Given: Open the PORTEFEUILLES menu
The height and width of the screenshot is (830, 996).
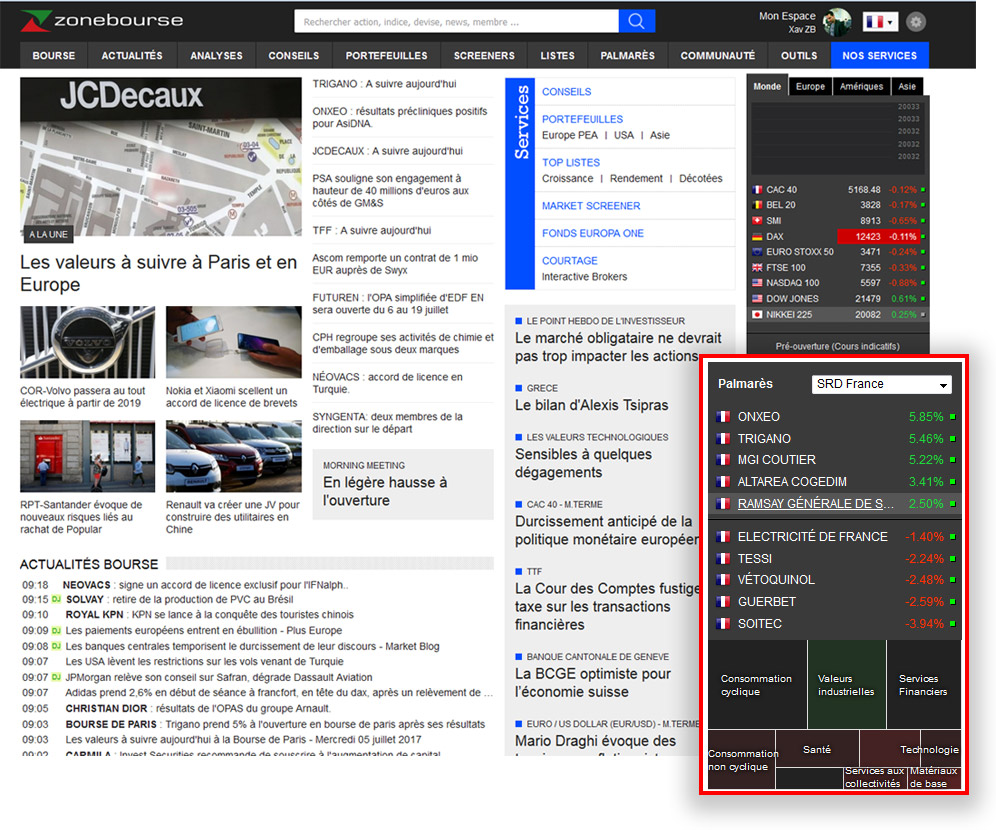Looking at the screenshot, I should pyautogui.click(x=386, y=56).
